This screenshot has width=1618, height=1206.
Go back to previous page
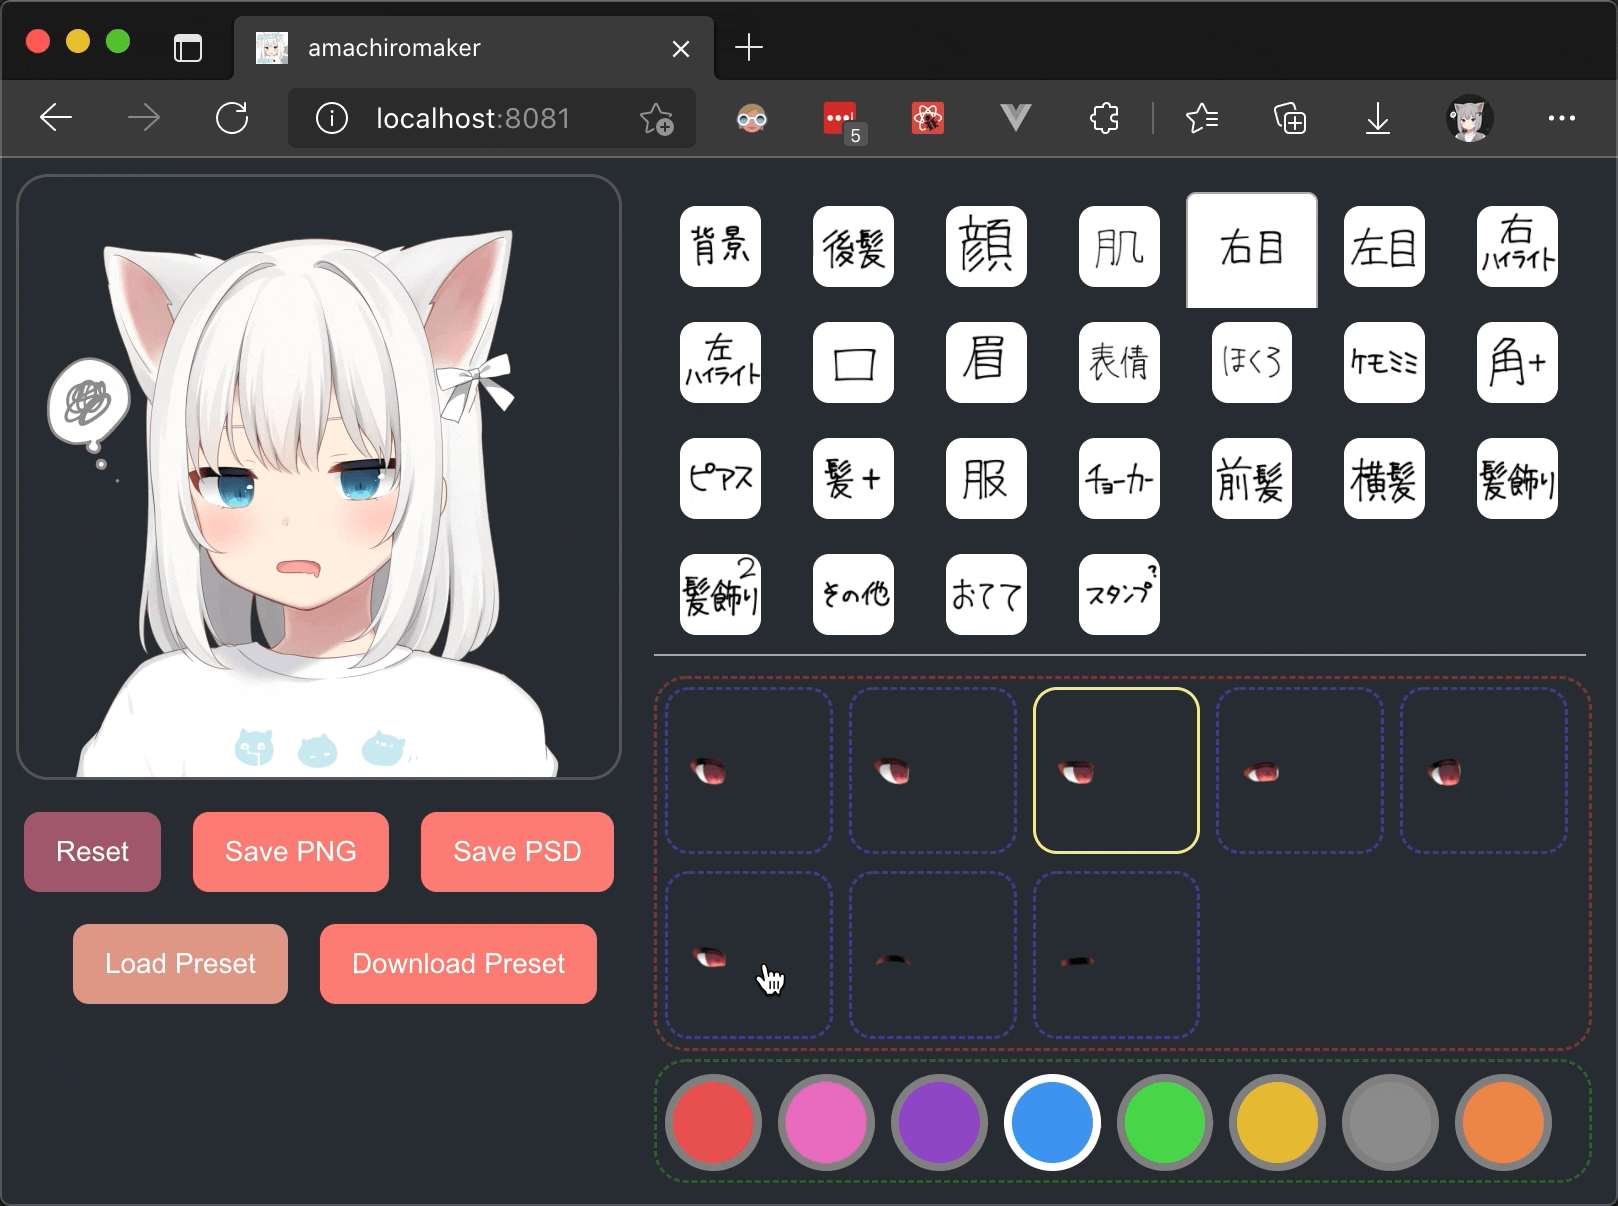[x=56, y=118]
